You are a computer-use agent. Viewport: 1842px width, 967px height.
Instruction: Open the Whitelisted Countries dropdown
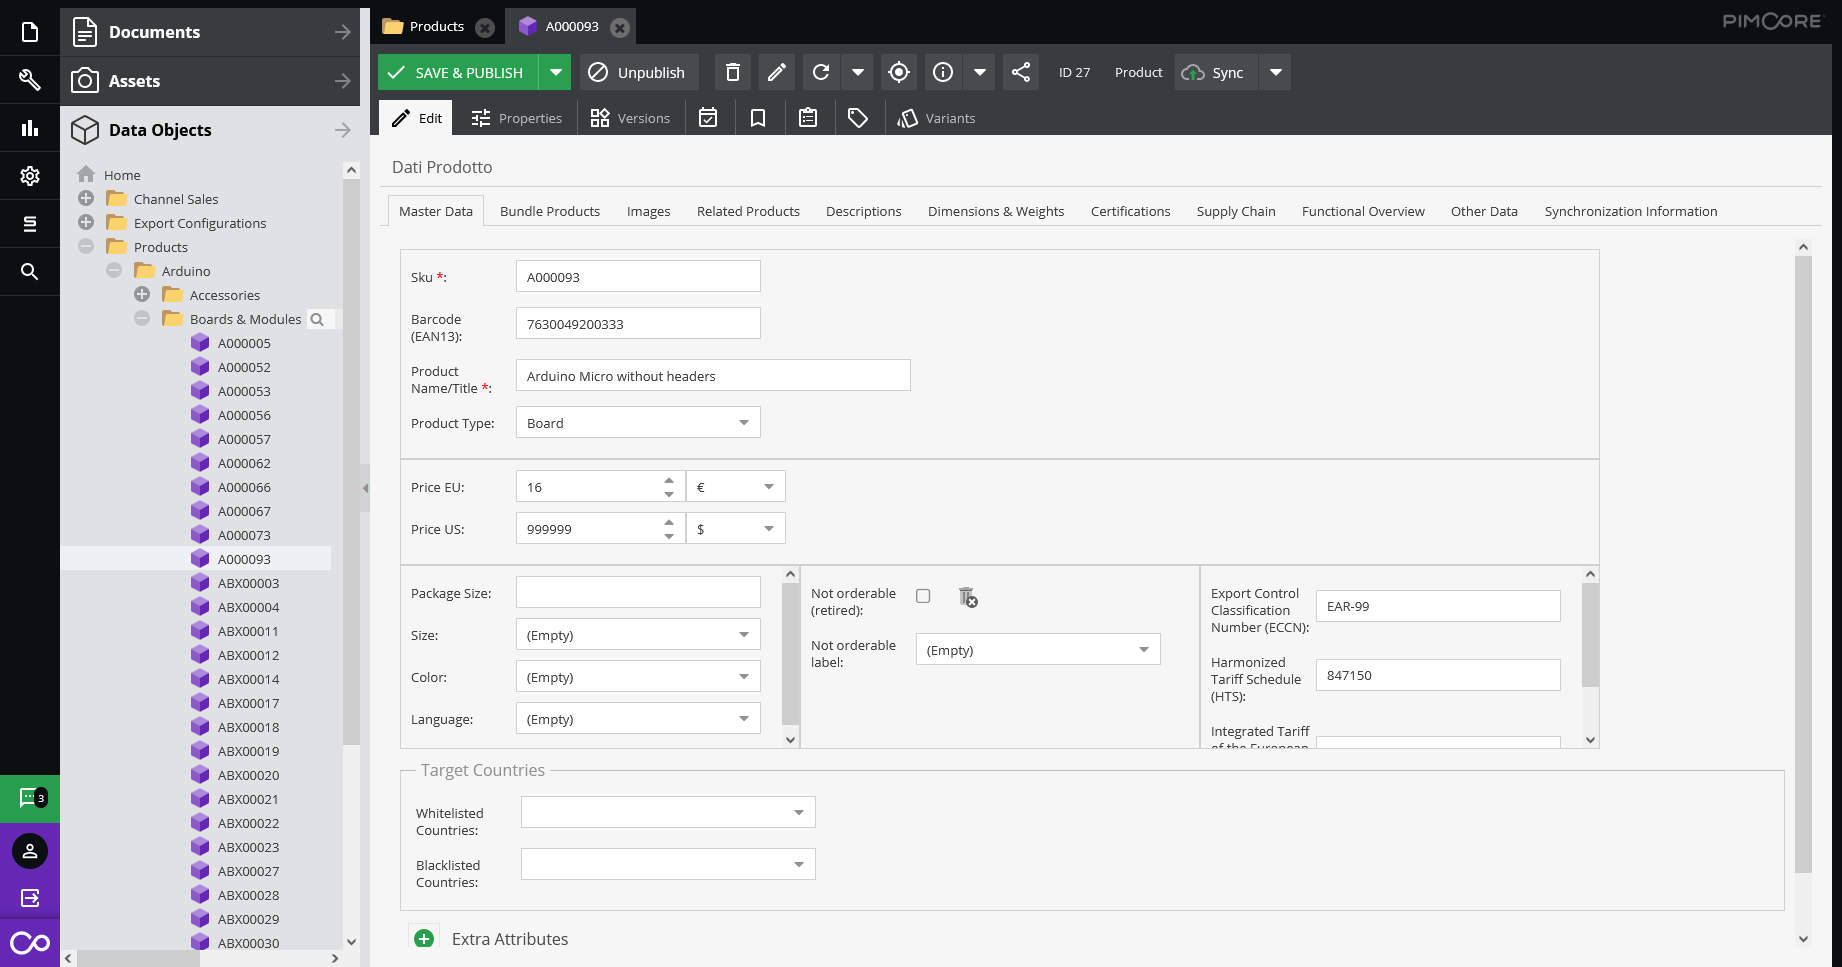798,812
